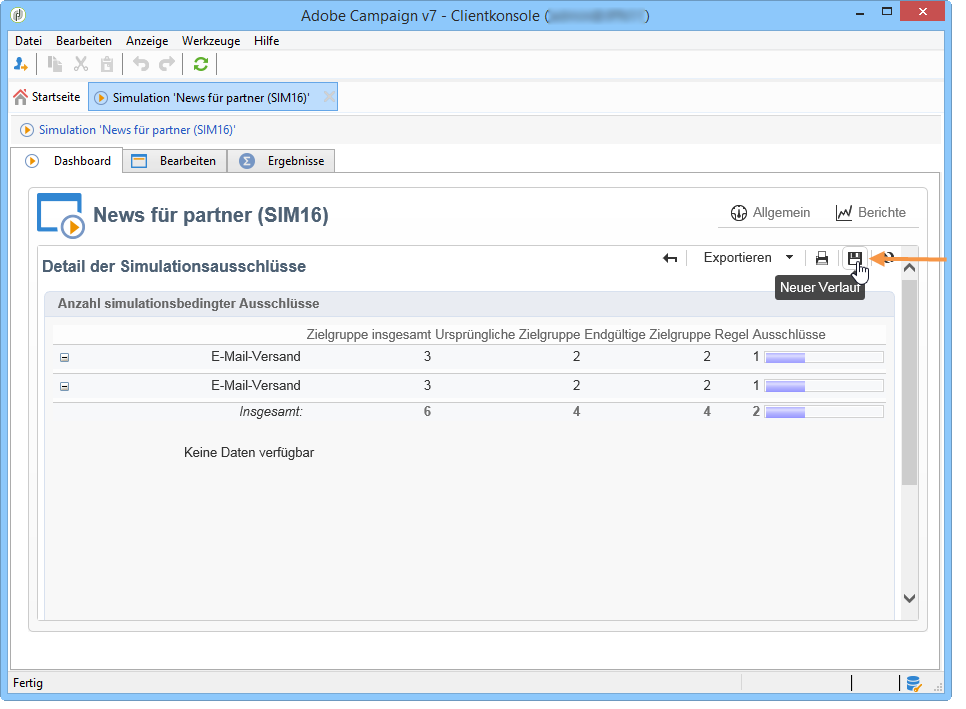Click the paste clipboard icon
The image size is (966, 709).
(107, 64)
